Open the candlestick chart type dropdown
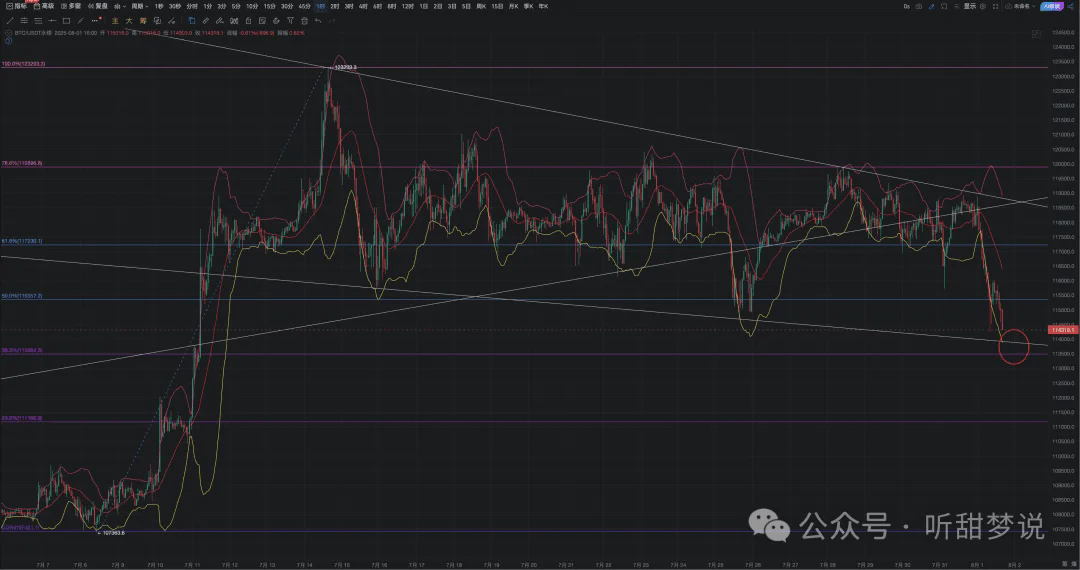The height and width of the screenshot is (570, 1080). click(120, 6)
